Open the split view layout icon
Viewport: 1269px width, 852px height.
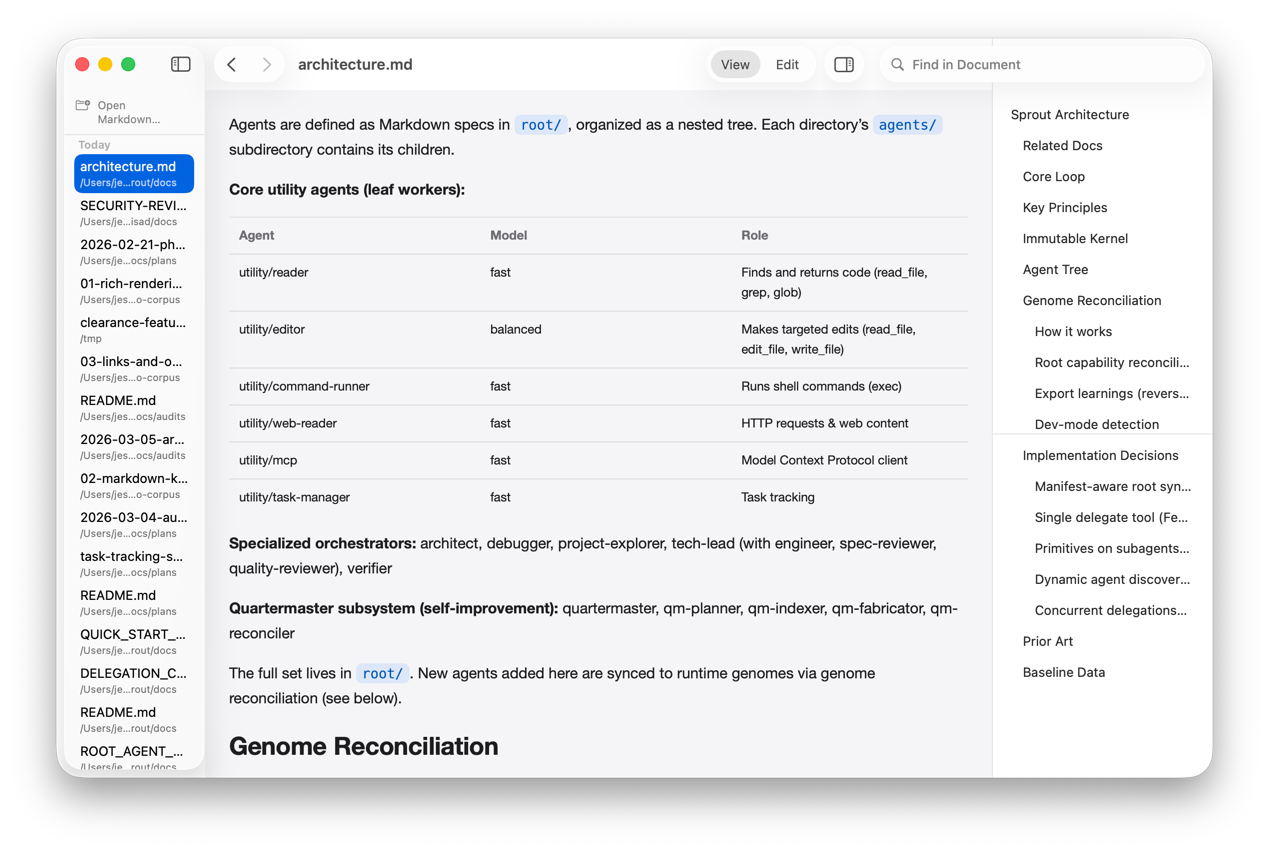844,63
